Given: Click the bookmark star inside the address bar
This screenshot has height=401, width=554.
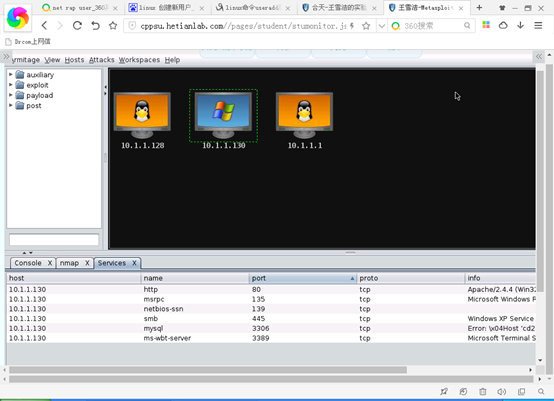Looking at the screenshot, I should pyautogui.click(x=366, y=26).
